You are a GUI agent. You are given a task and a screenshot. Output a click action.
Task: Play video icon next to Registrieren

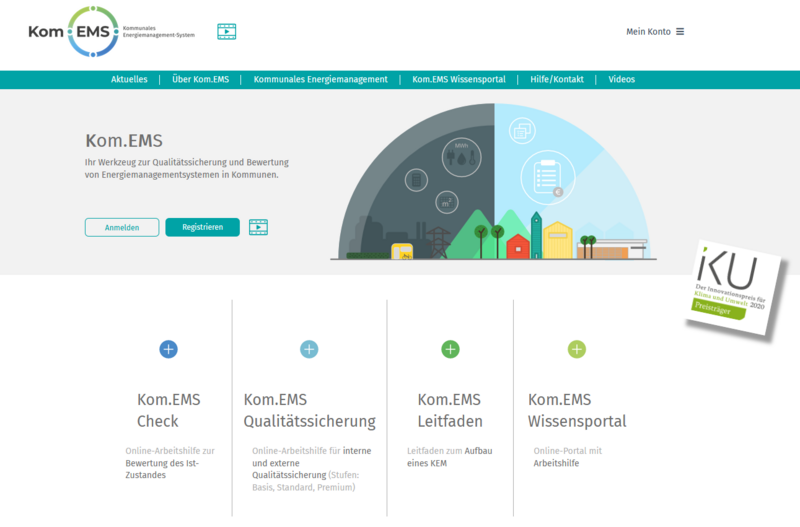[258, 227]
